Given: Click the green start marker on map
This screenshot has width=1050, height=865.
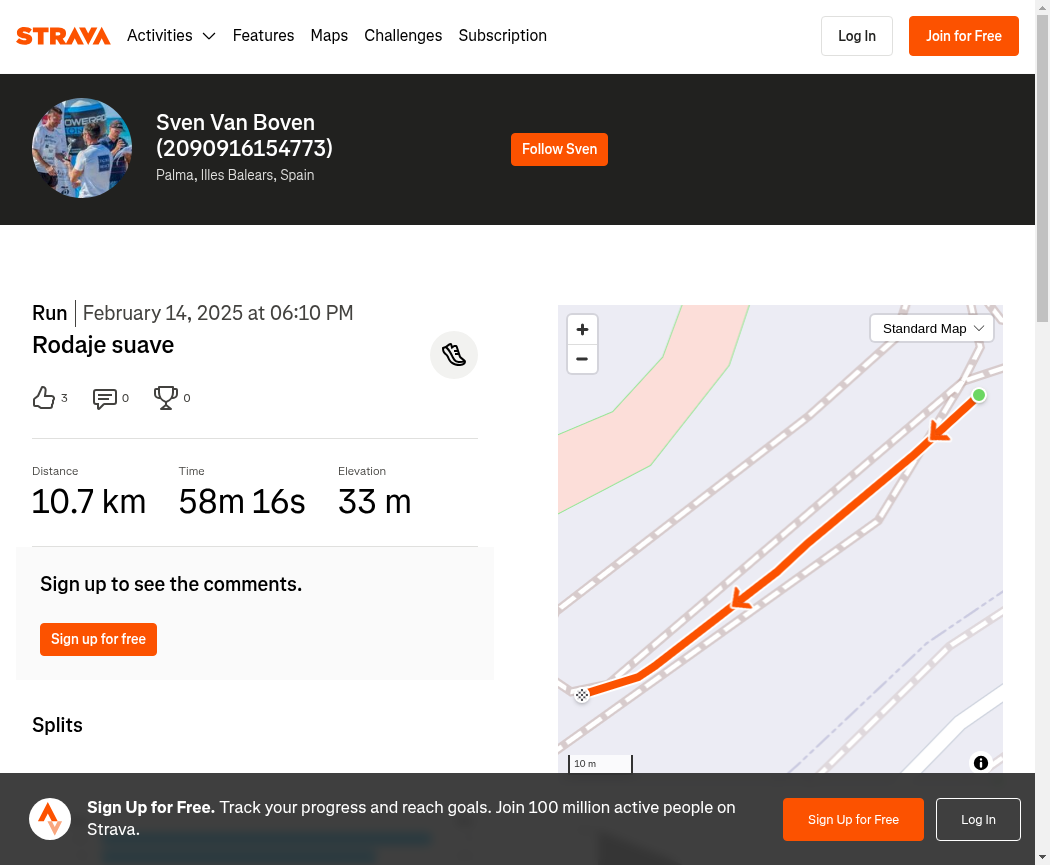Looking at the screenshot, I should (x=978, y=395).
